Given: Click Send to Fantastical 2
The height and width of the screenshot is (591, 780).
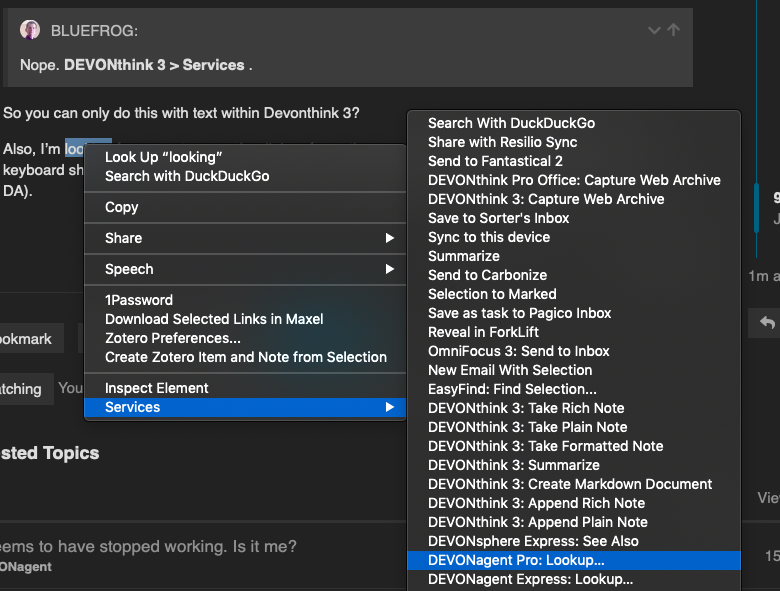Looking at the screenshot, I should point(574,161).
